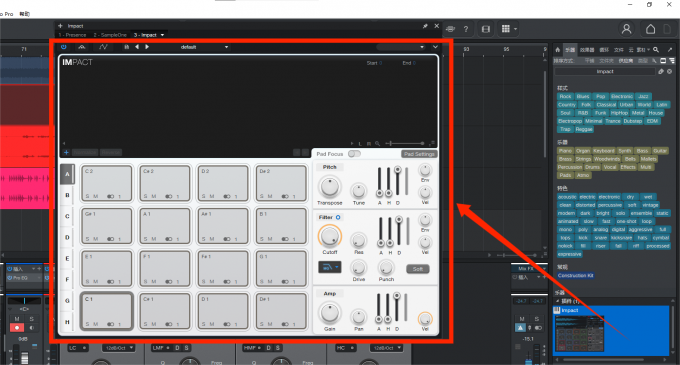Click the pencil edit icon beside Impact search
The width and height of the screenshot is (680, 365).
(x=661, y=72)
